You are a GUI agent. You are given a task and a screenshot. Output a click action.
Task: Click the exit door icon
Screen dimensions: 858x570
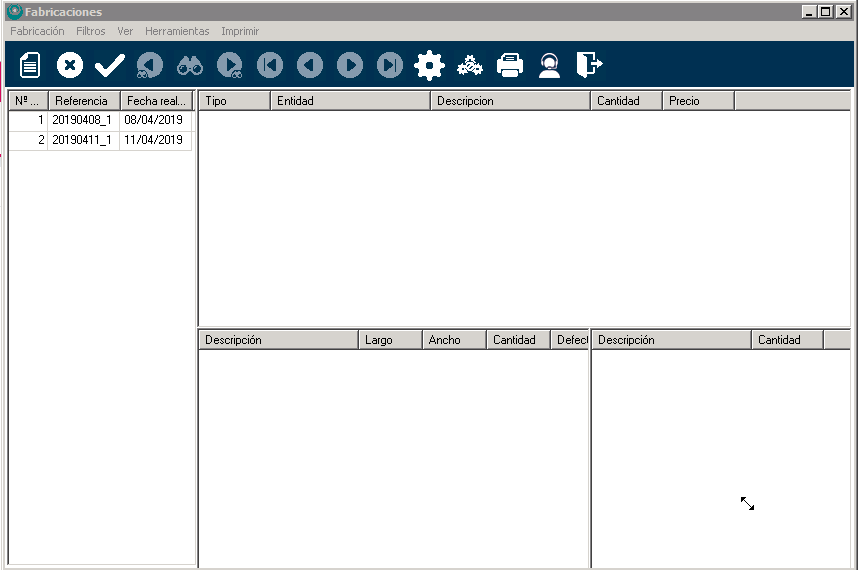[589, 66]
